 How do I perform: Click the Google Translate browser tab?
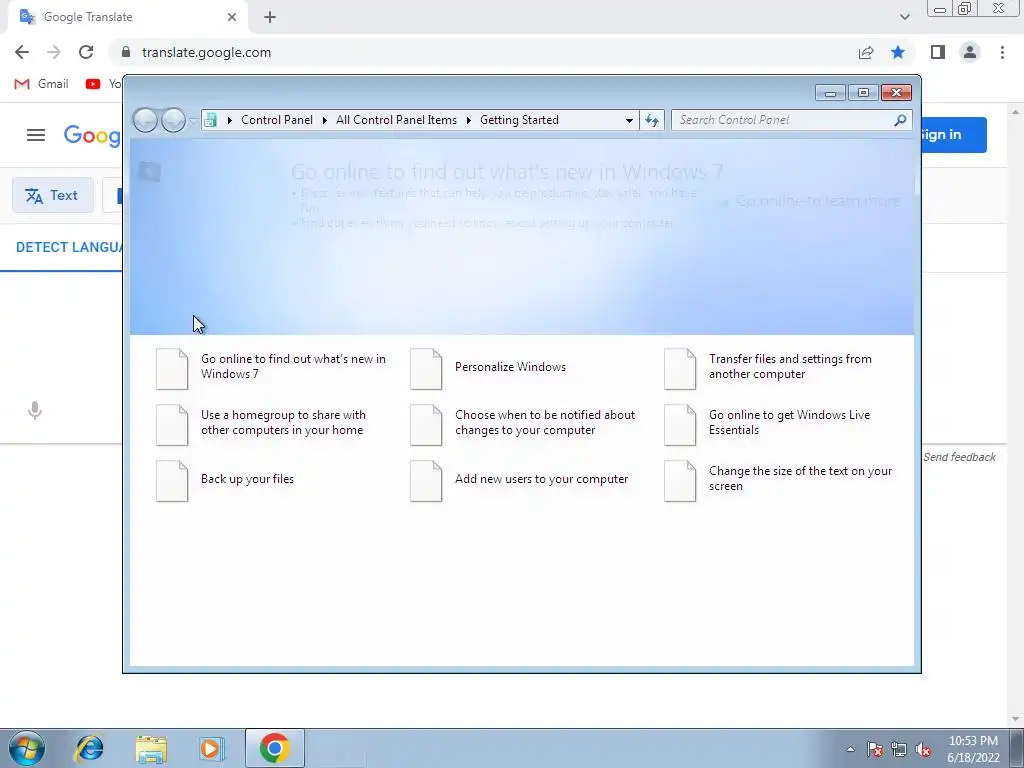coord(127,17)
